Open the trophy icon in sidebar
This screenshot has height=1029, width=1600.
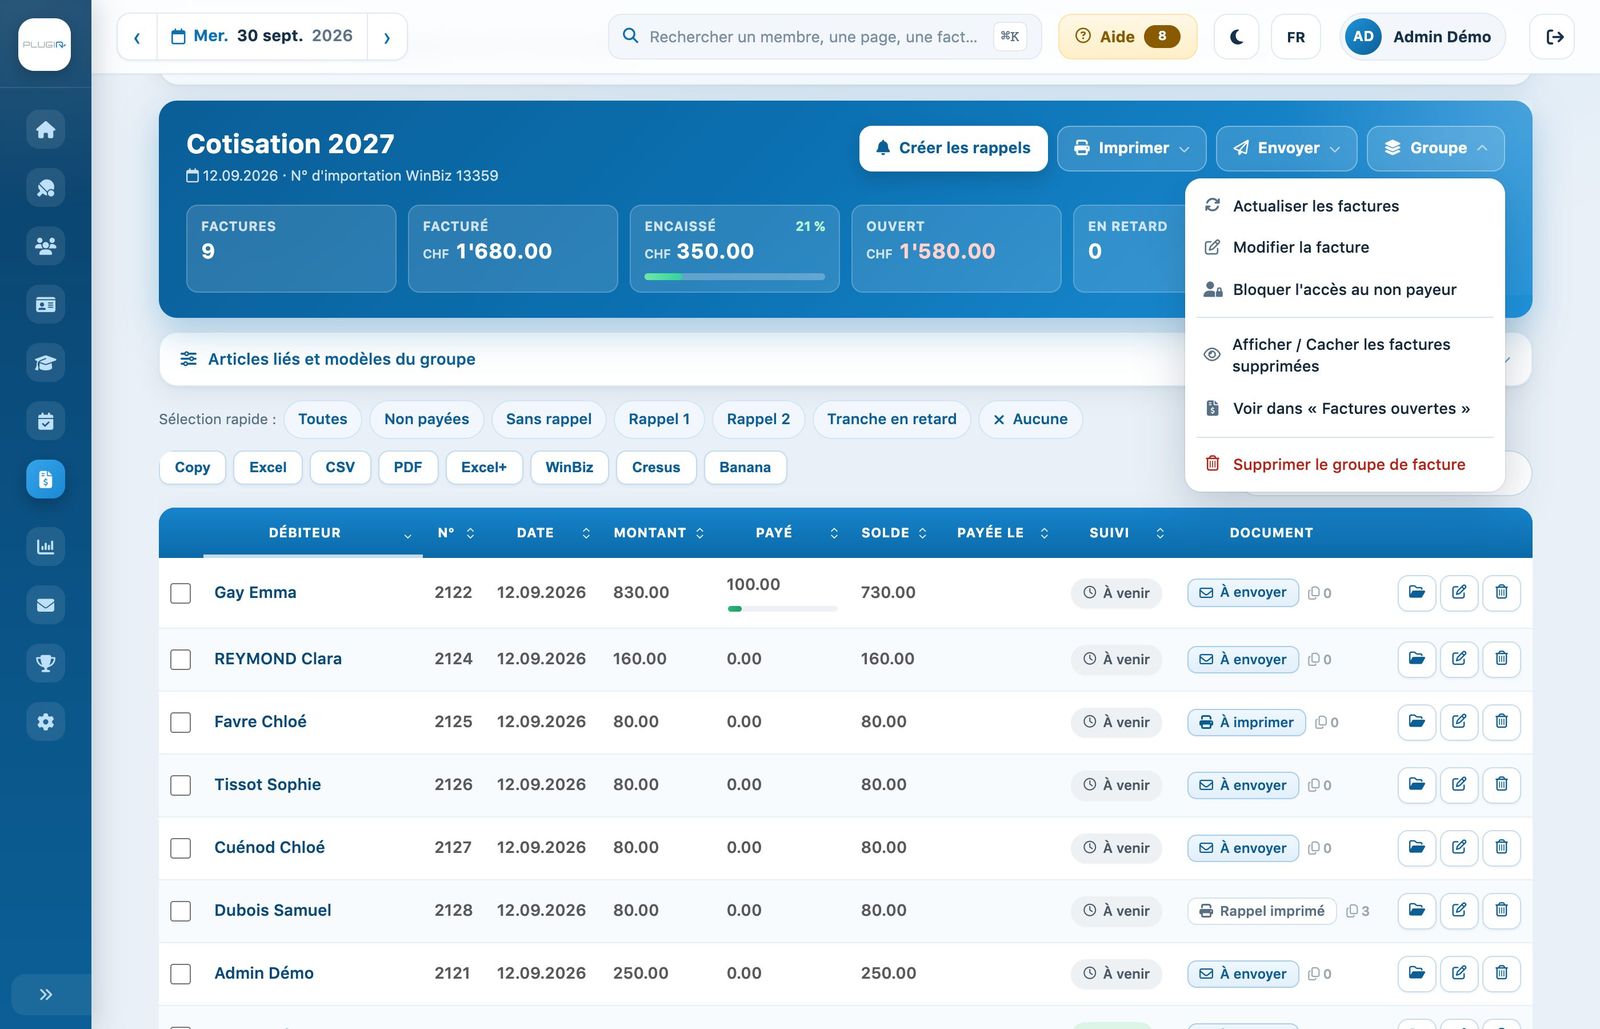45,663
